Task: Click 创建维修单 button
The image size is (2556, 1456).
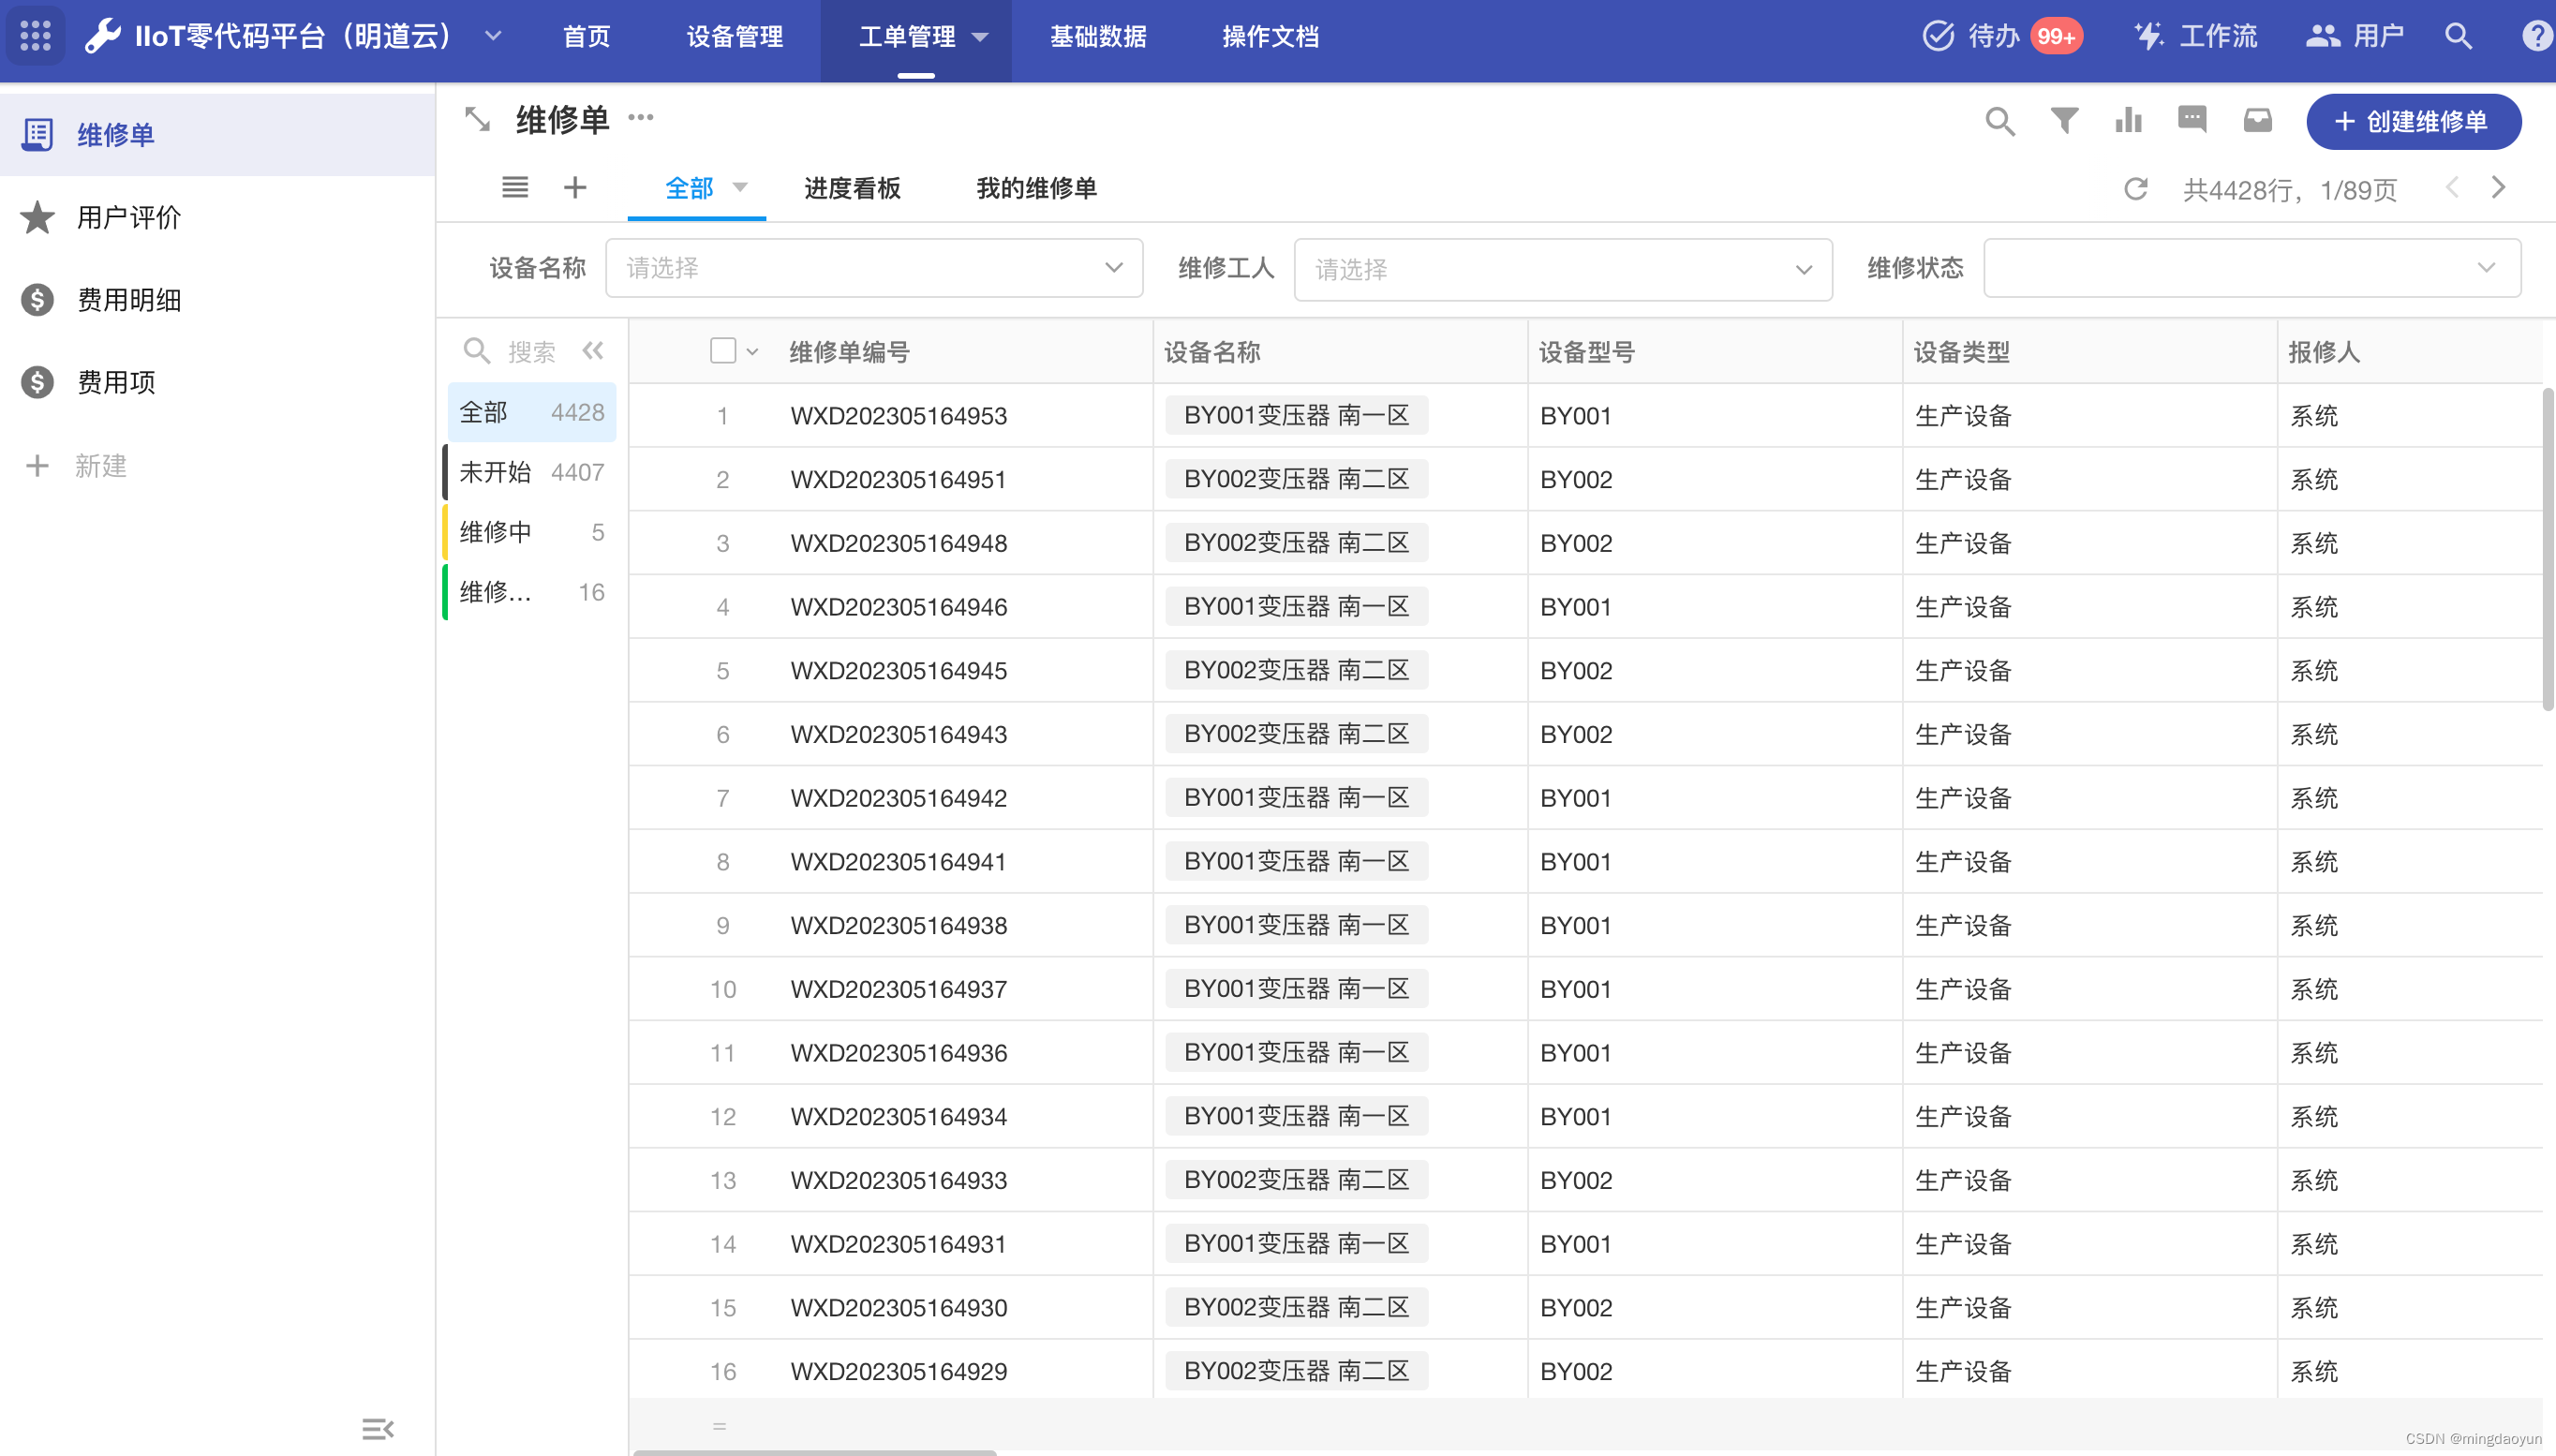Action: coord(2413,122)
